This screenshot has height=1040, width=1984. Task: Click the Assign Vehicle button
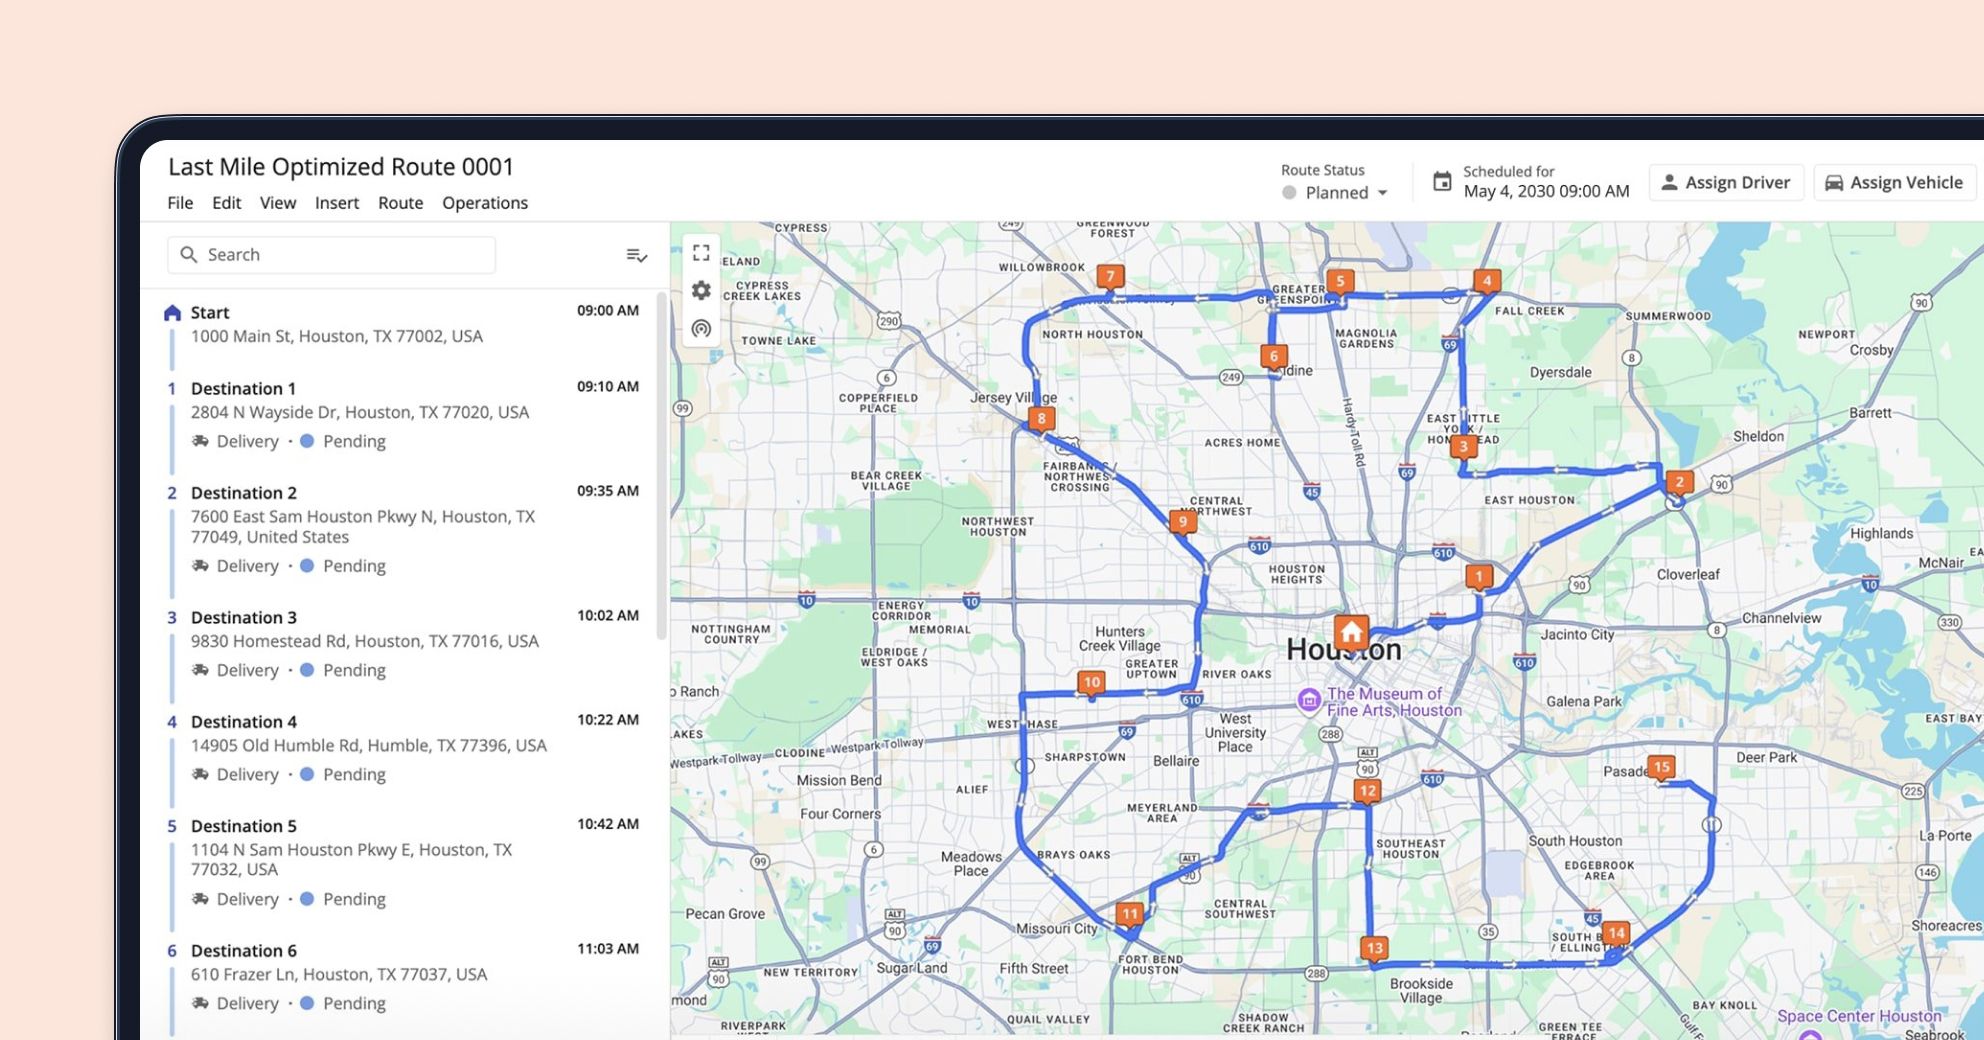pyautogui.click(x=1895, y=183)
